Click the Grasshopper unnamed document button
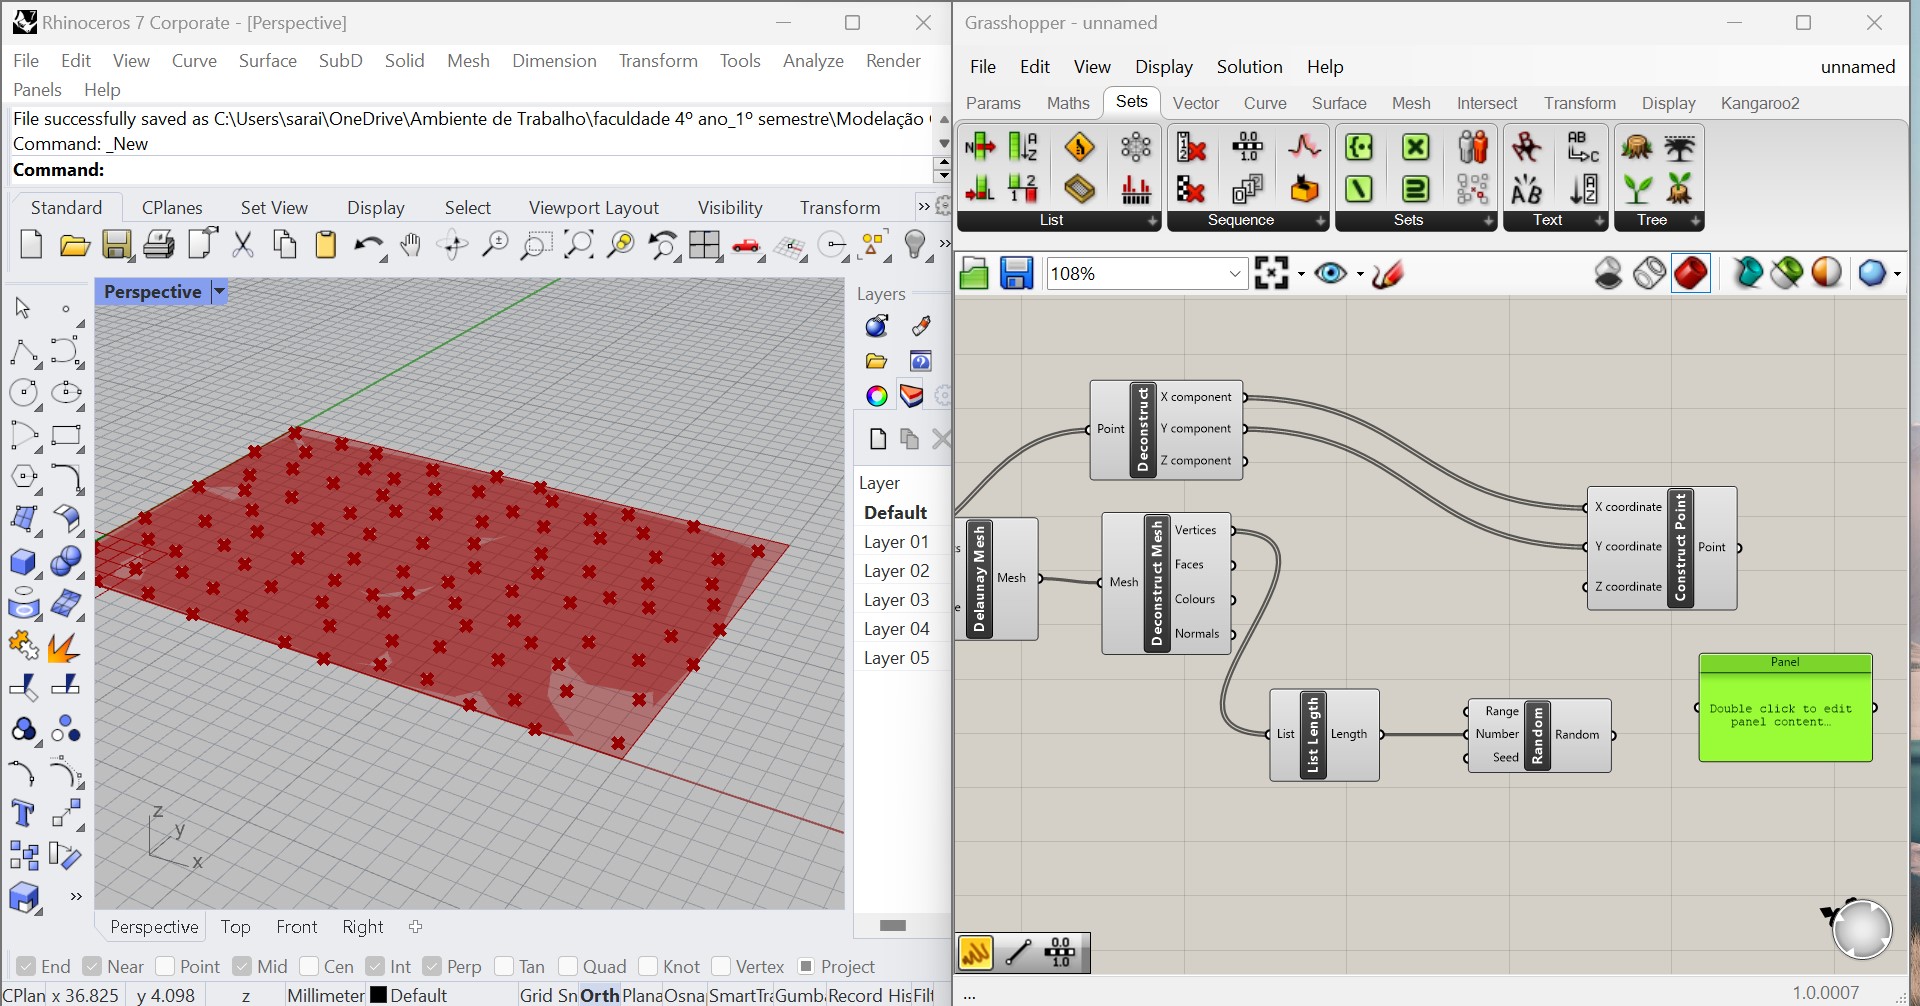The height and width of the screenshot is (1006, 1920). (1857, 67)
